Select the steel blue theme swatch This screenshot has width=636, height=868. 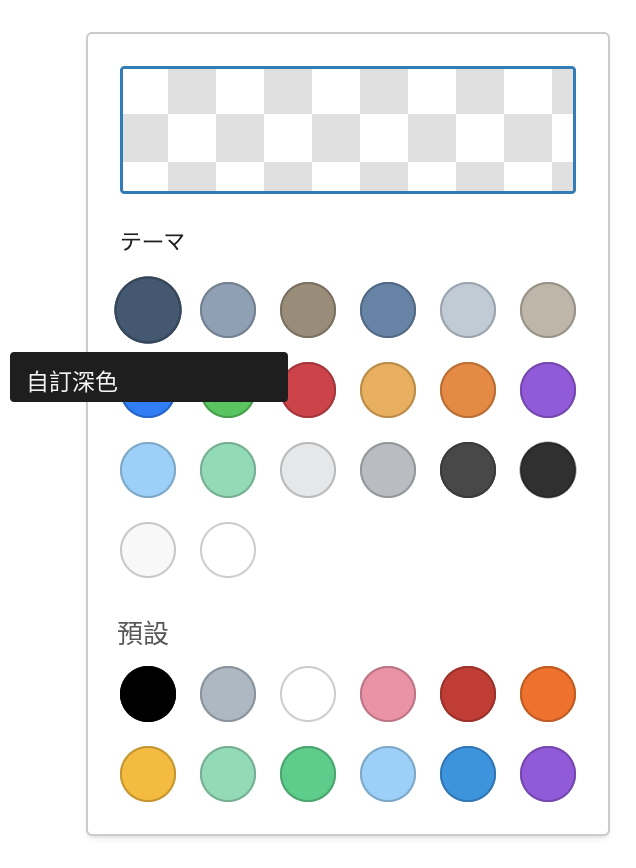(x=388, y=310)
